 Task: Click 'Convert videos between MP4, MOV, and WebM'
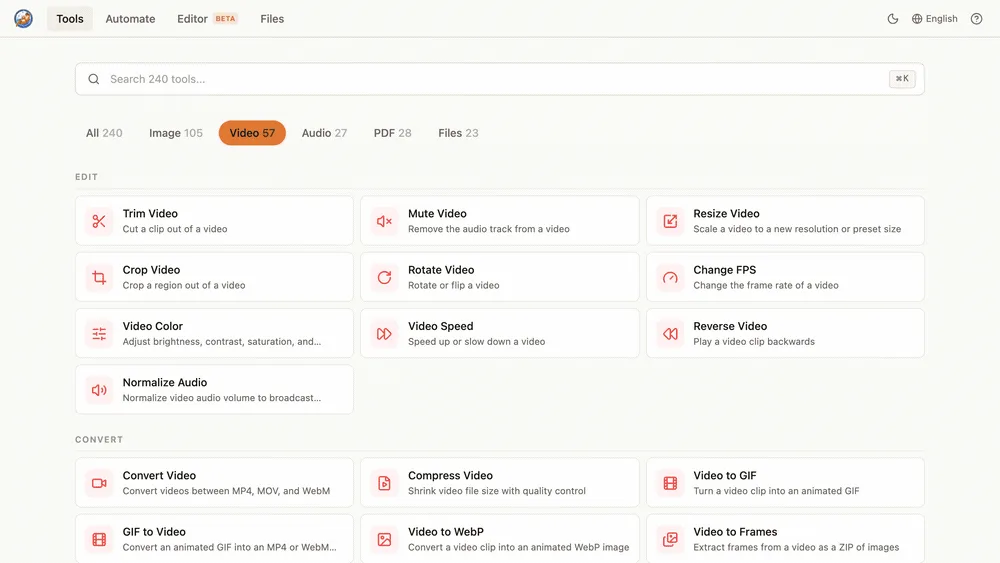click(226, 491)
